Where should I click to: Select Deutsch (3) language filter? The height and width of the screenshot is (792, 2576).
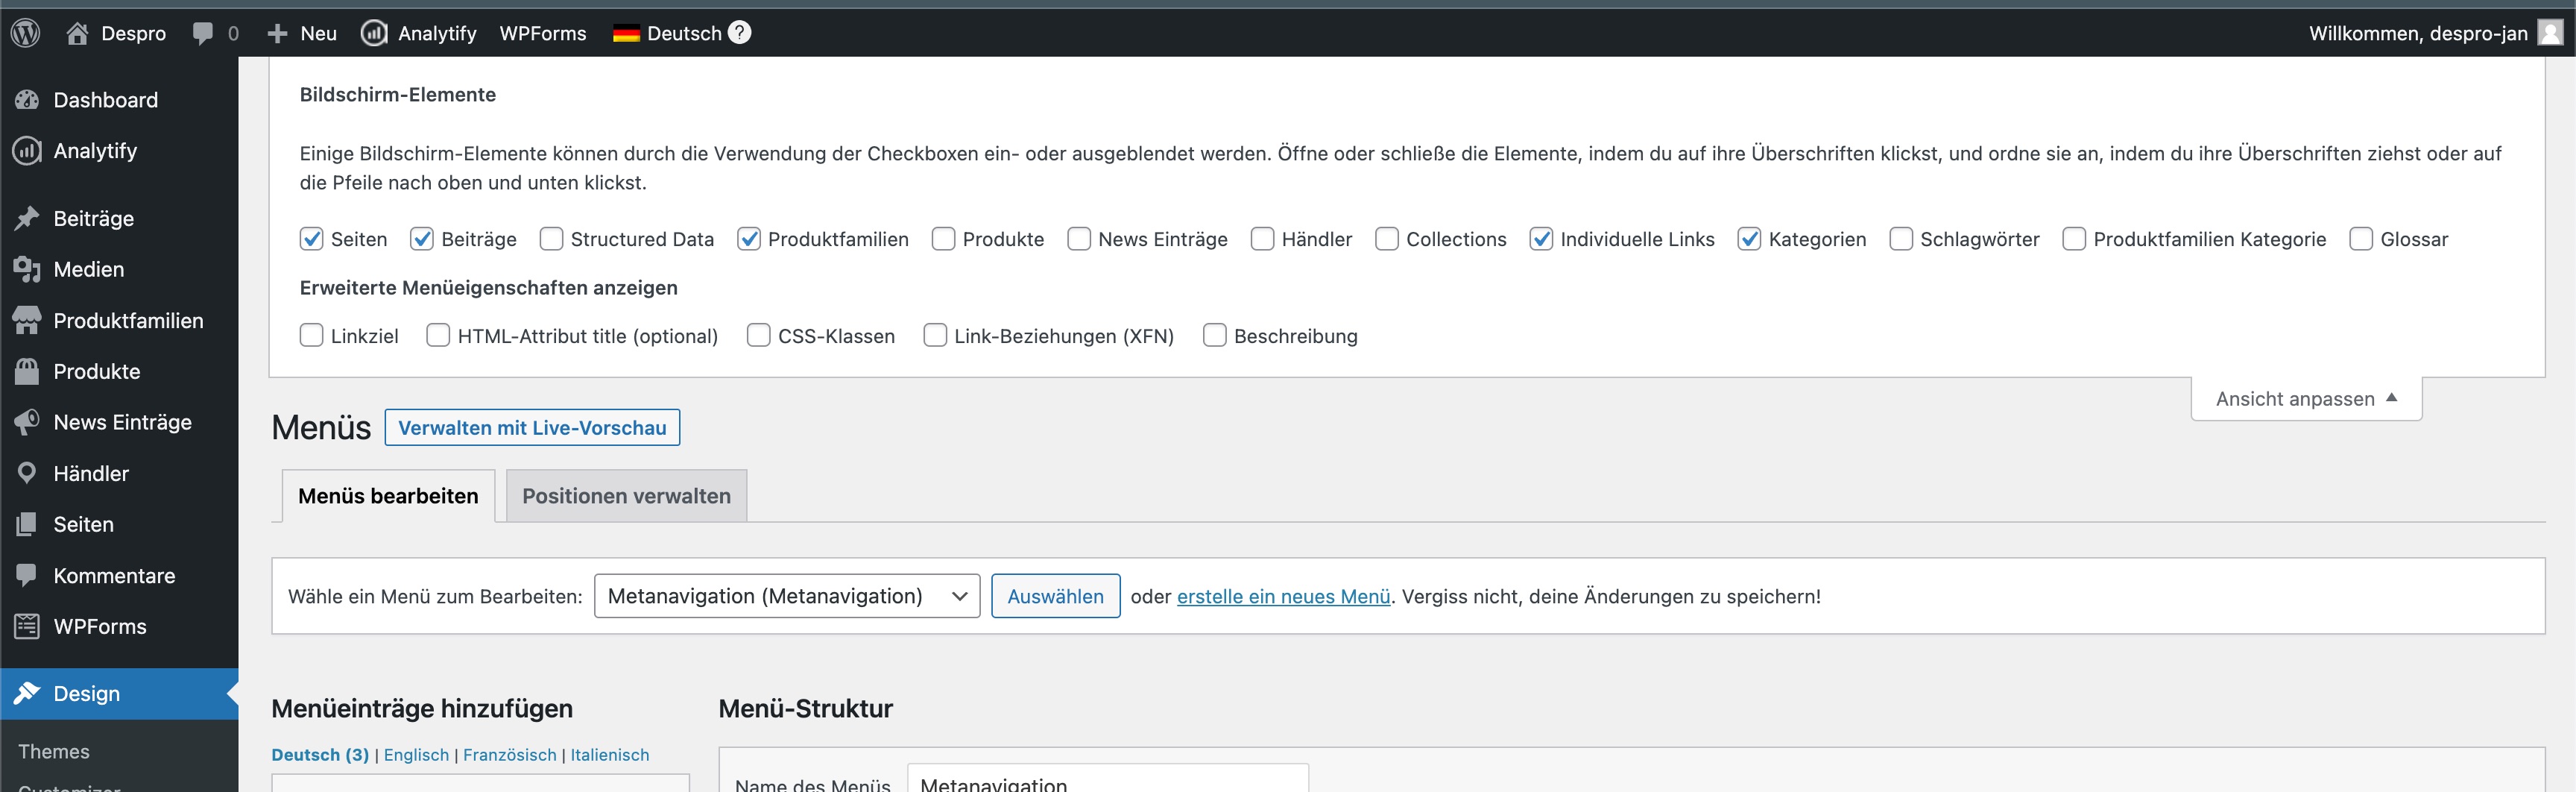coord(320,755)
